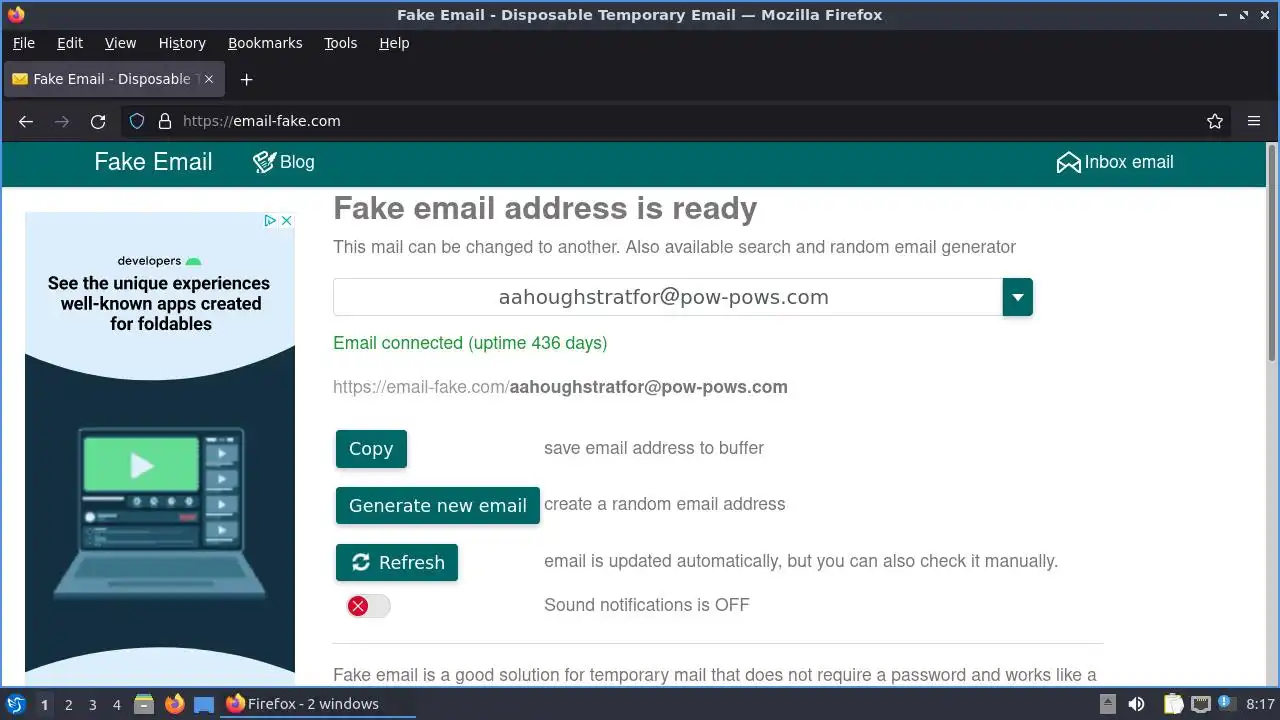Click the tray icon left of the volume speaker

1108,705
